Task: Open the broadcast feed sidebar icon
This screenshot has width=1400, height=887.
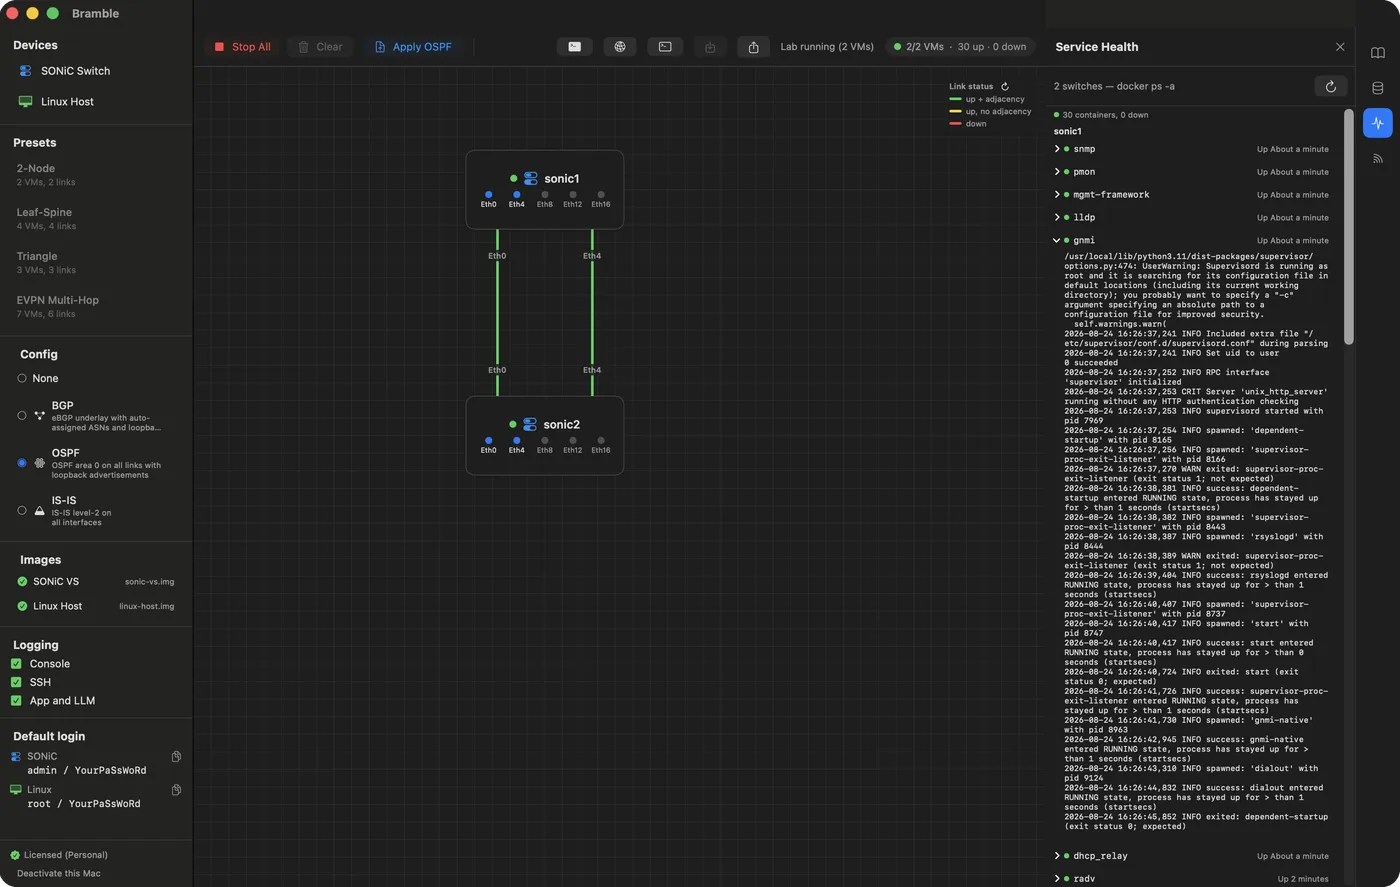Action: tap(1378, 158)
